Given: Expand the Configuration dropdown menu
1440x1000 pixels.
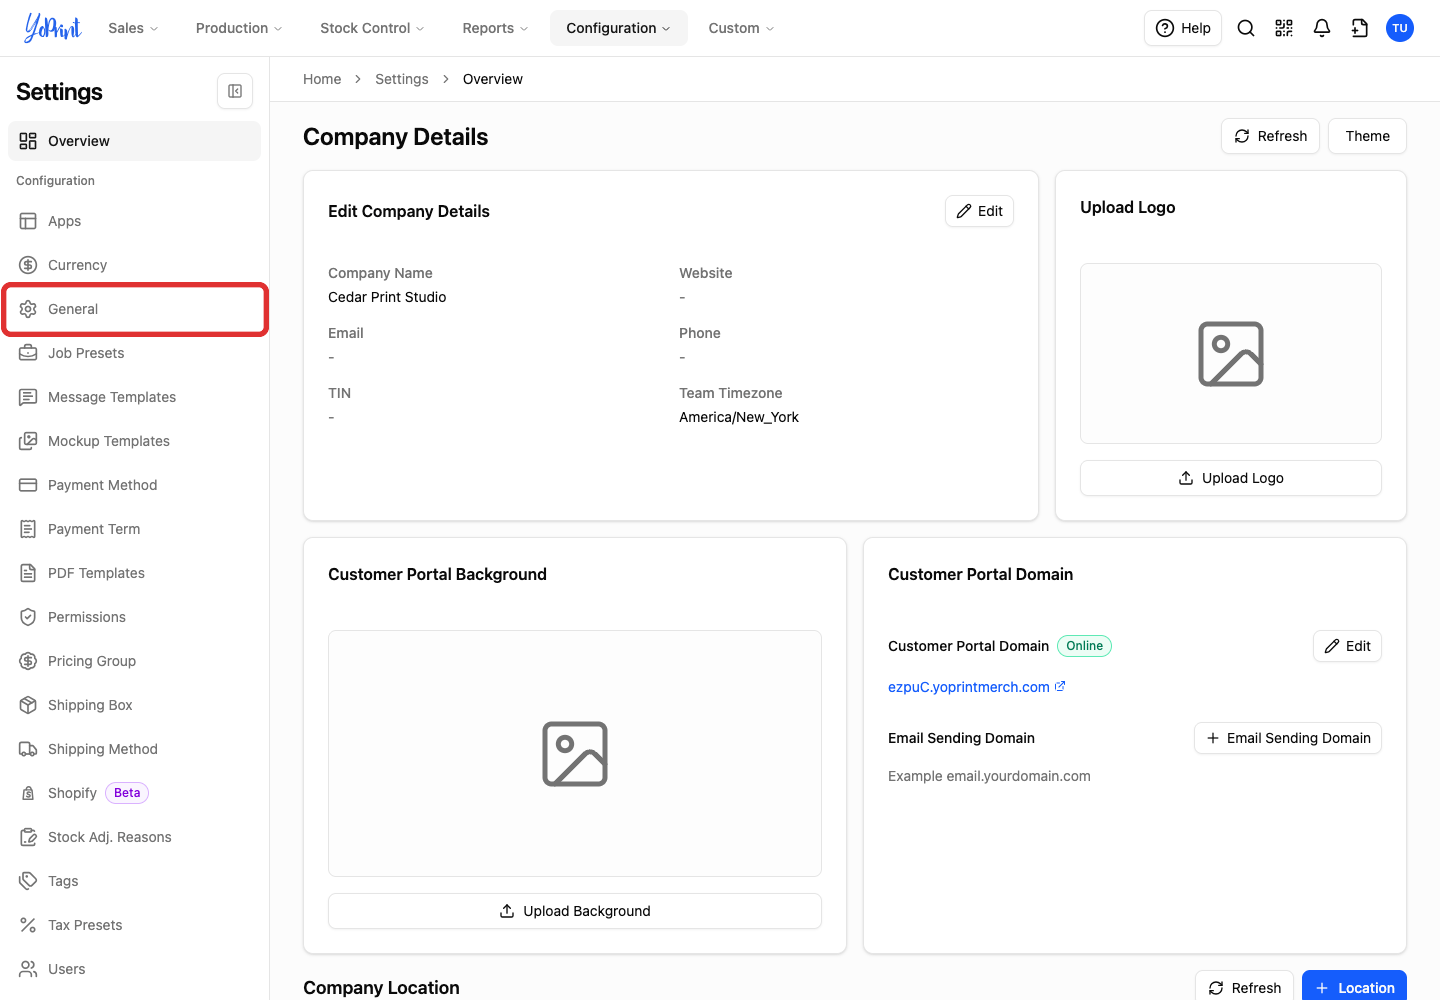Looking at the screenshot, I should click(618, 28).
